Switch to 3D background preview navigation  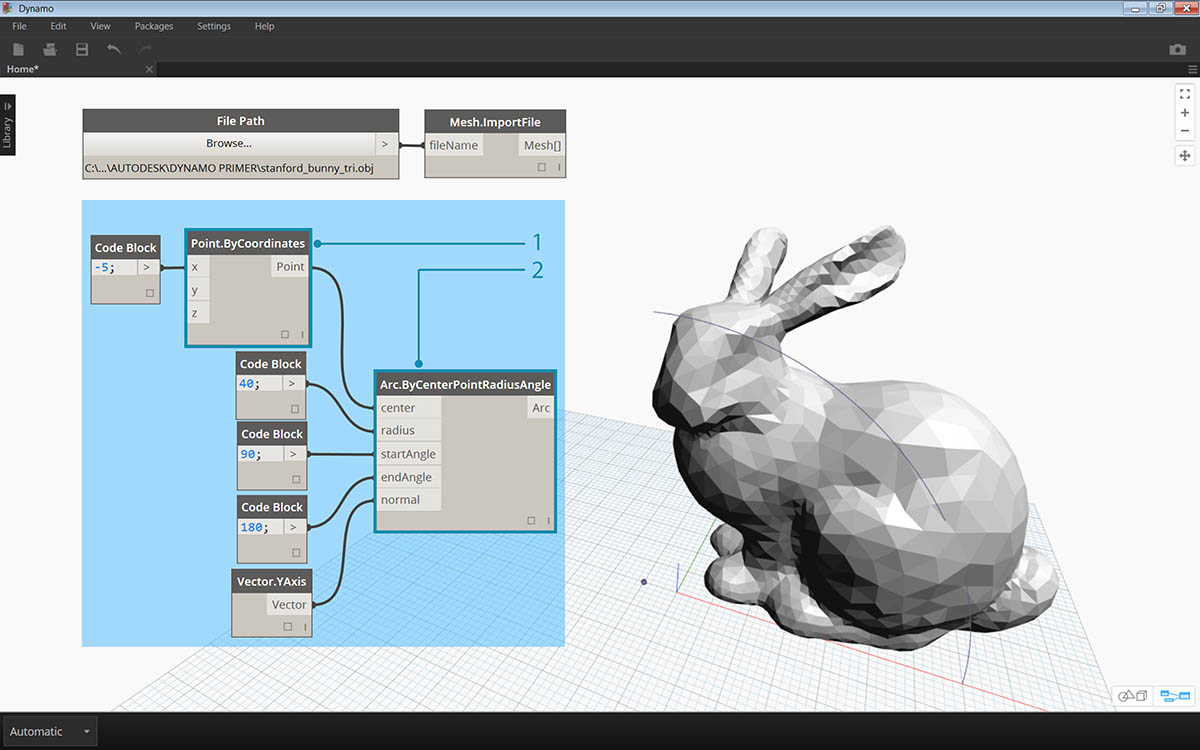[1132, 695]
